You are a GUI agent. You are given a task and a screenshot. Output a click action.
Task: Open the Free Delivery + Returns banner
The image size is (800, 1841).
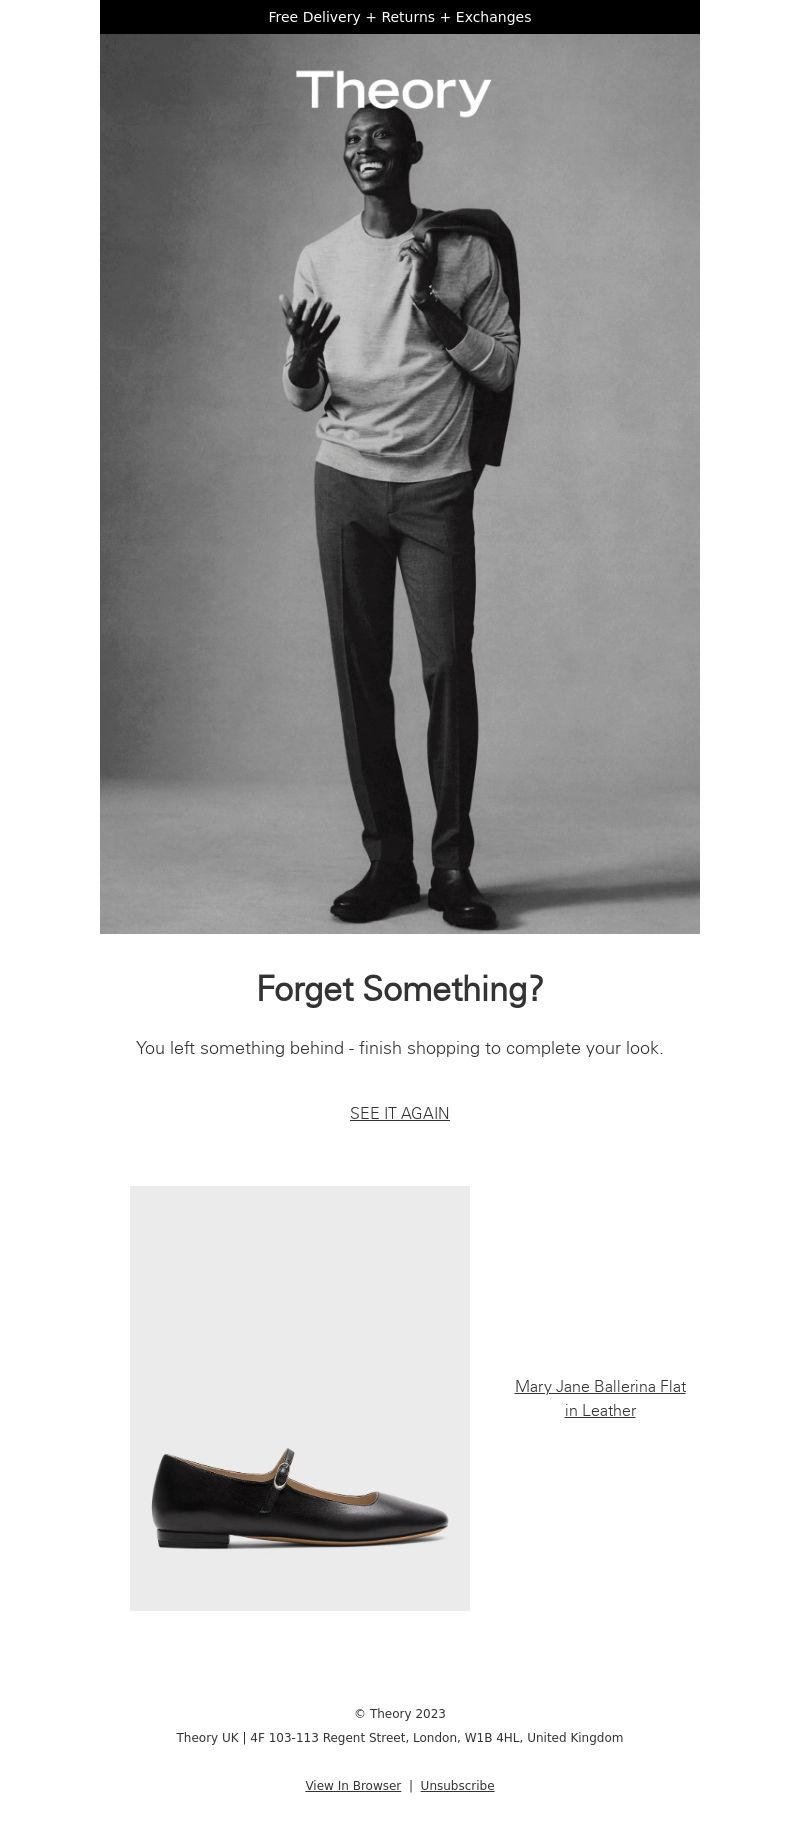[400, 17]
